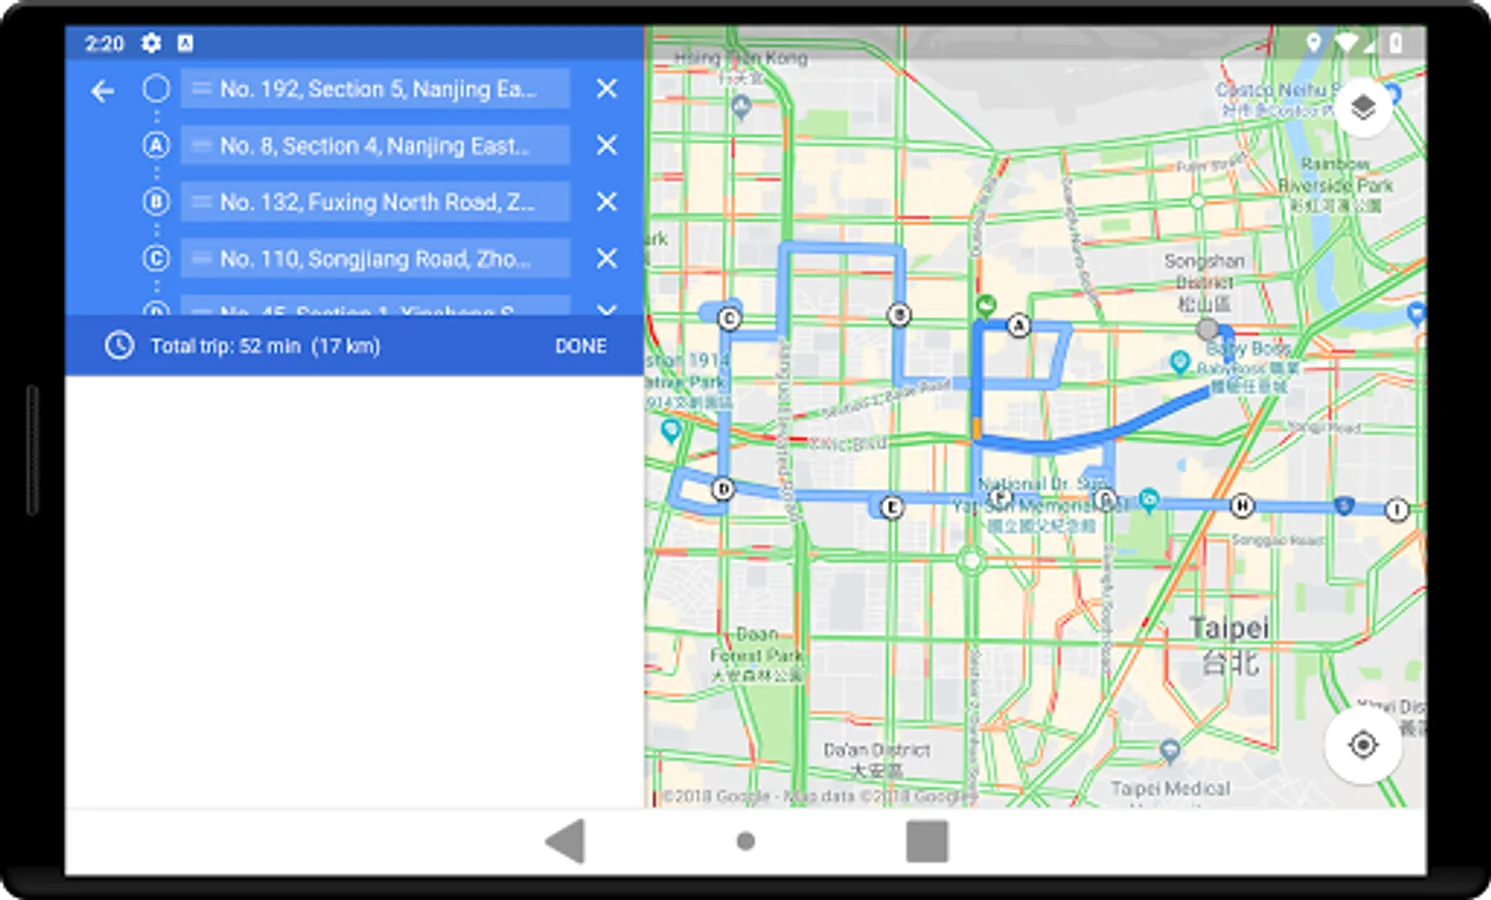Tap the Songshan District map label
Image resolution: width=1491 pixels, height=900 pixels.
[x=1204, y=281]
